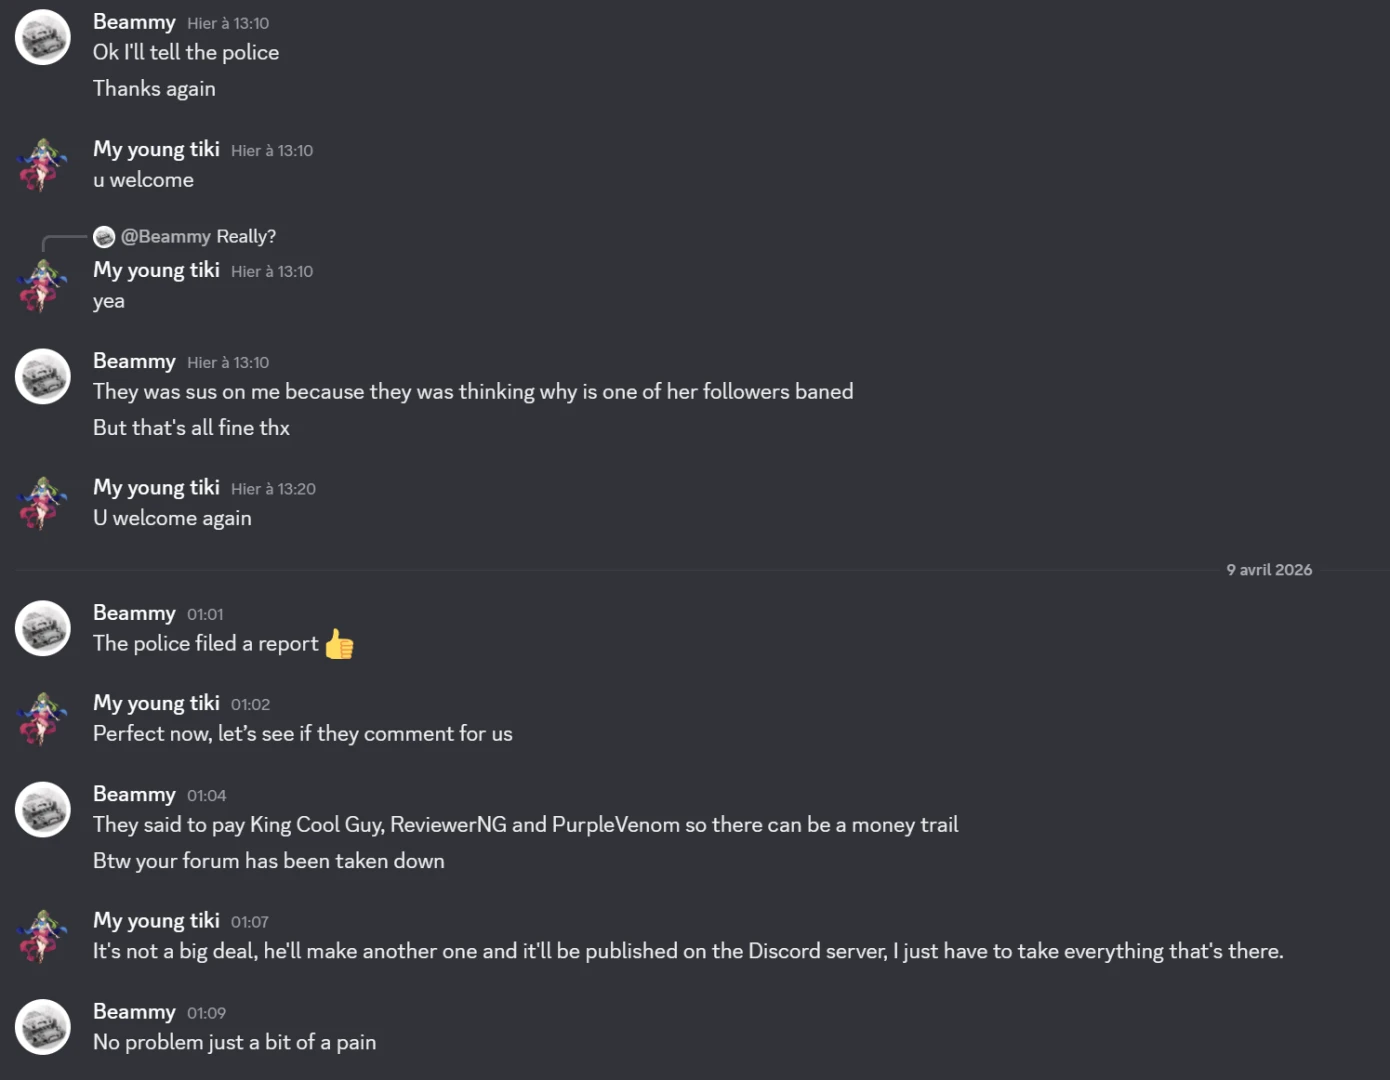Image resolution: width=1390 pixels, height=1080 pixels.
Task: Open Beammy avatar next to "They was sus" message
Action: 42,376
